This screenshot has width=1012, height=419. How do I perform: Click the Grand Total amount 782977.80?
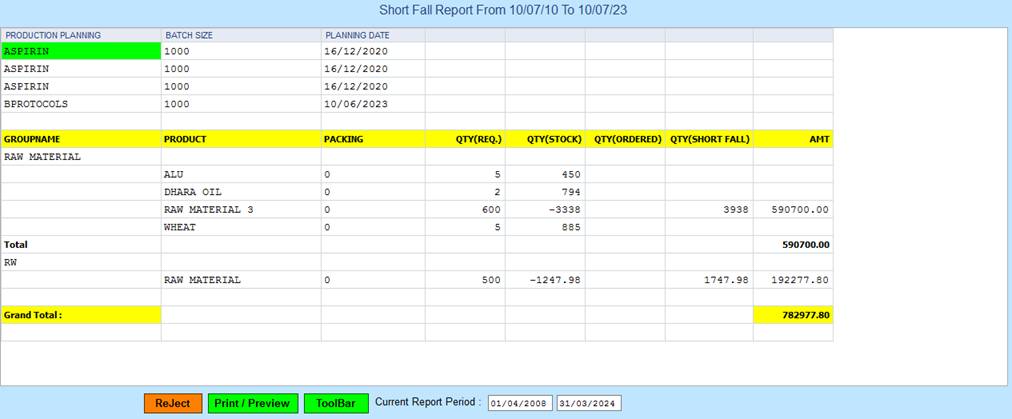[792, 315]
